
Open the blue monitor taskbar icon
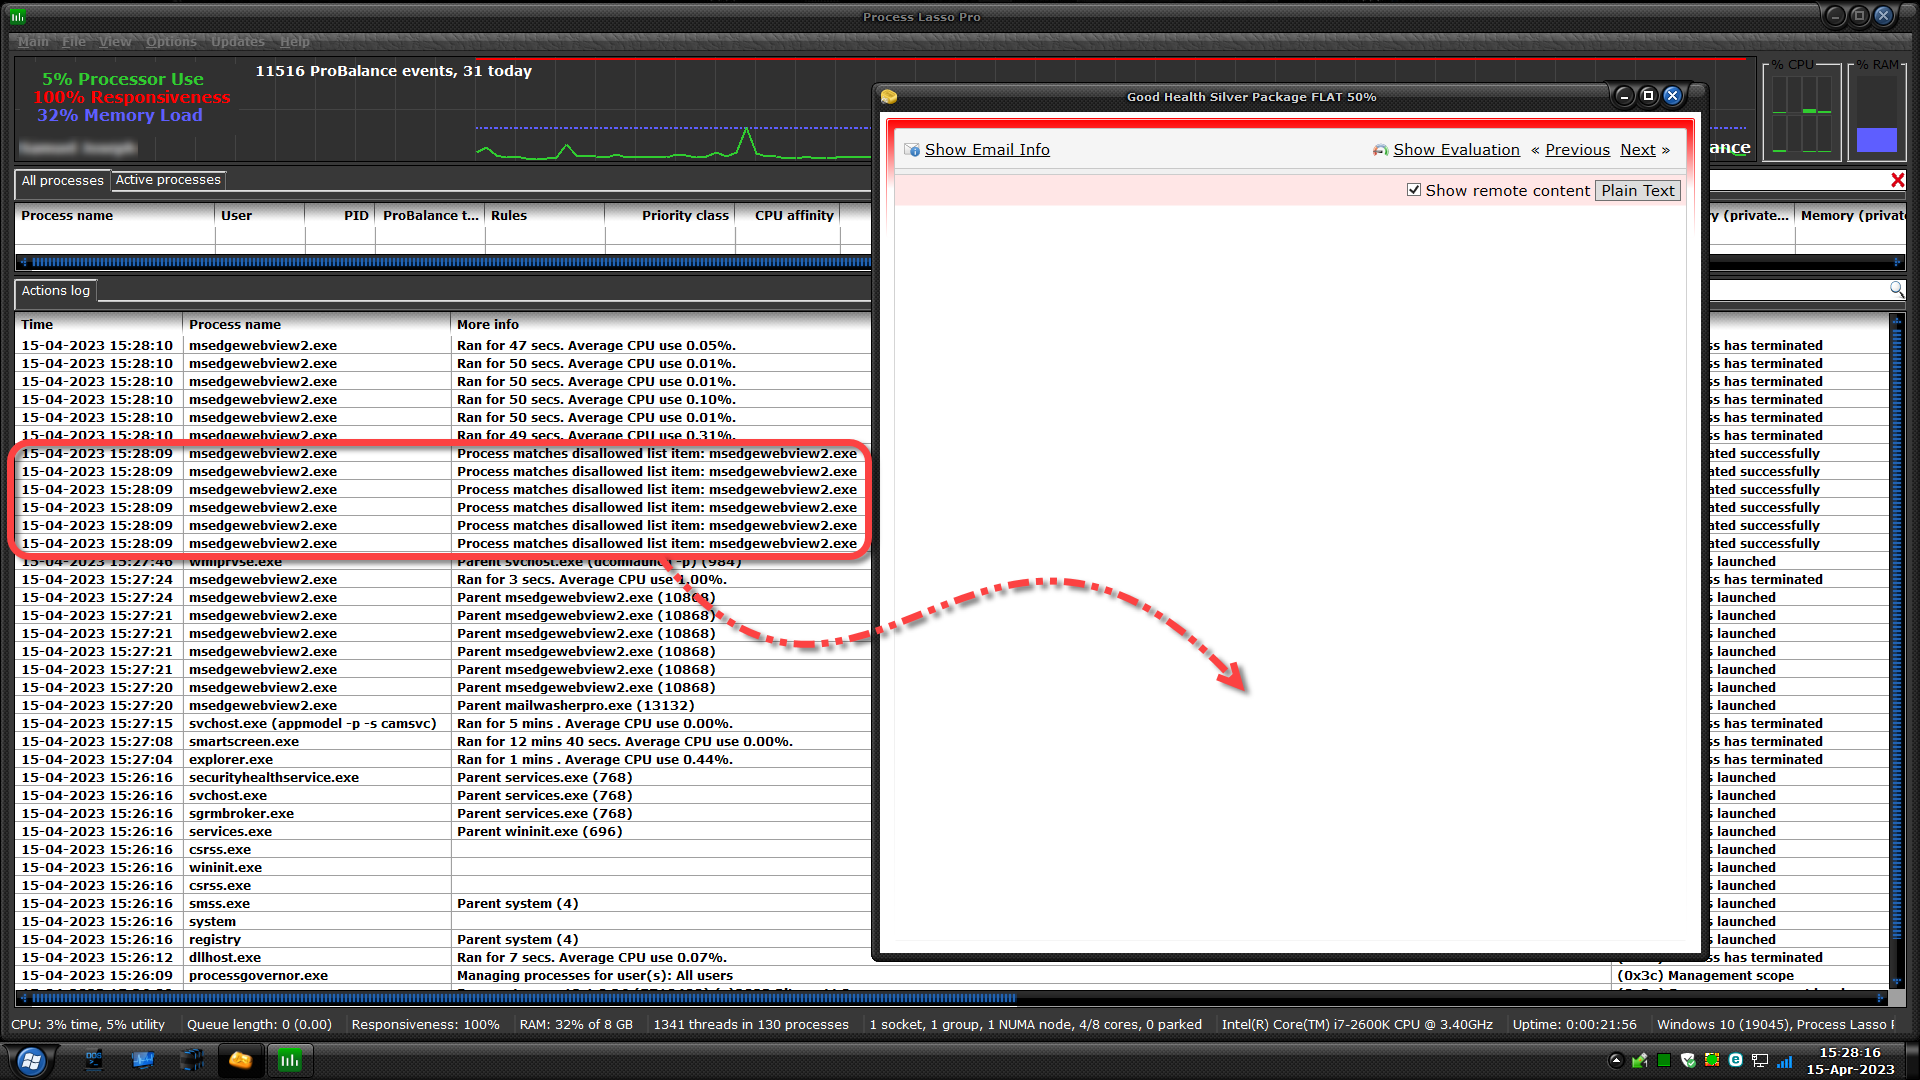[x=142, y=1060]
